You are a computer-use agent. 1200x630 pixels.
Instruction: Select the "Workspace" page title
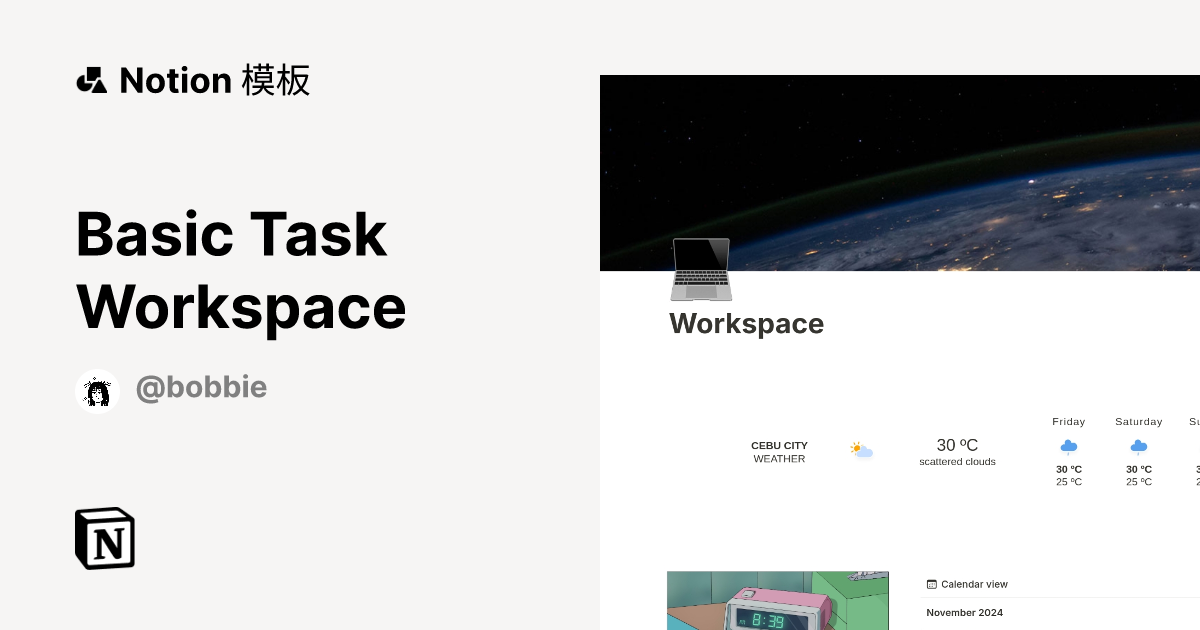click(x=746, y=323)
